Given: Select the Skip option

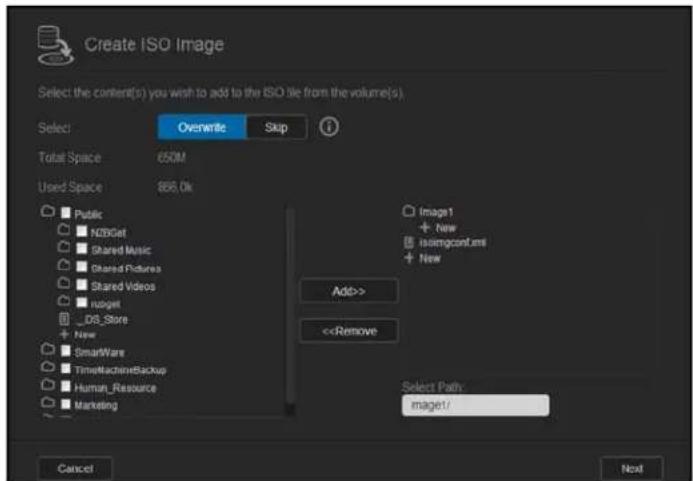Looking at the screenshot, I should (x=276, y=127).
